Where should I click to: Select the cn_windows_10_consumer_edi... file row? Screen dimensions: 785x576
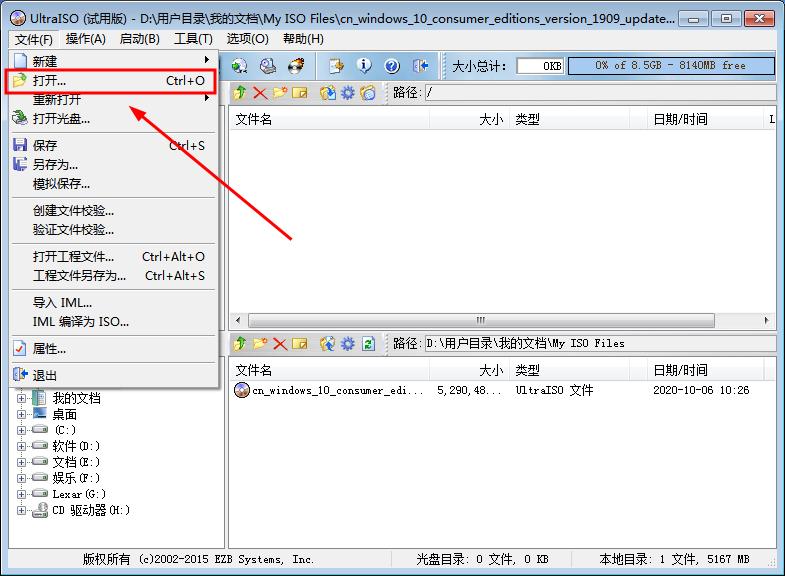(503, 390)
